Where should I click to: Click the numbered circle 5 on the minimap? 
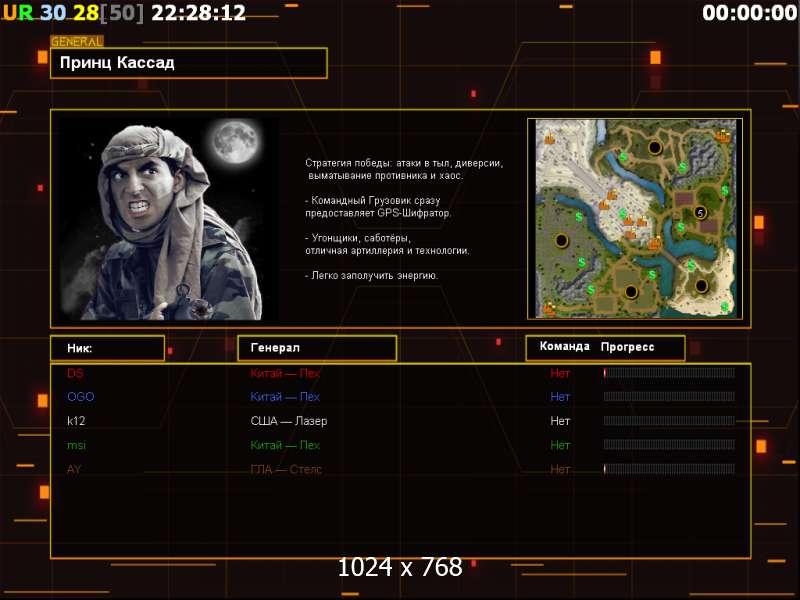pos(700,213)
